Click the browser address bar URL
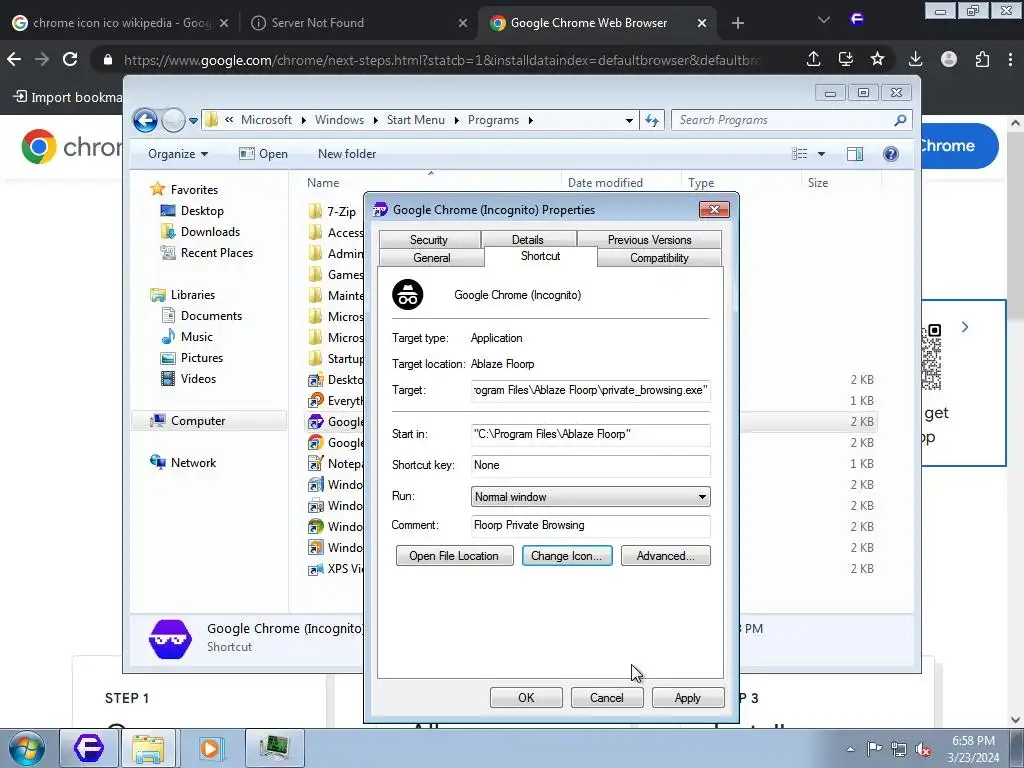The width and height of the screenshot is (1024, 768). pyautogui.click(x=441, y=60)
